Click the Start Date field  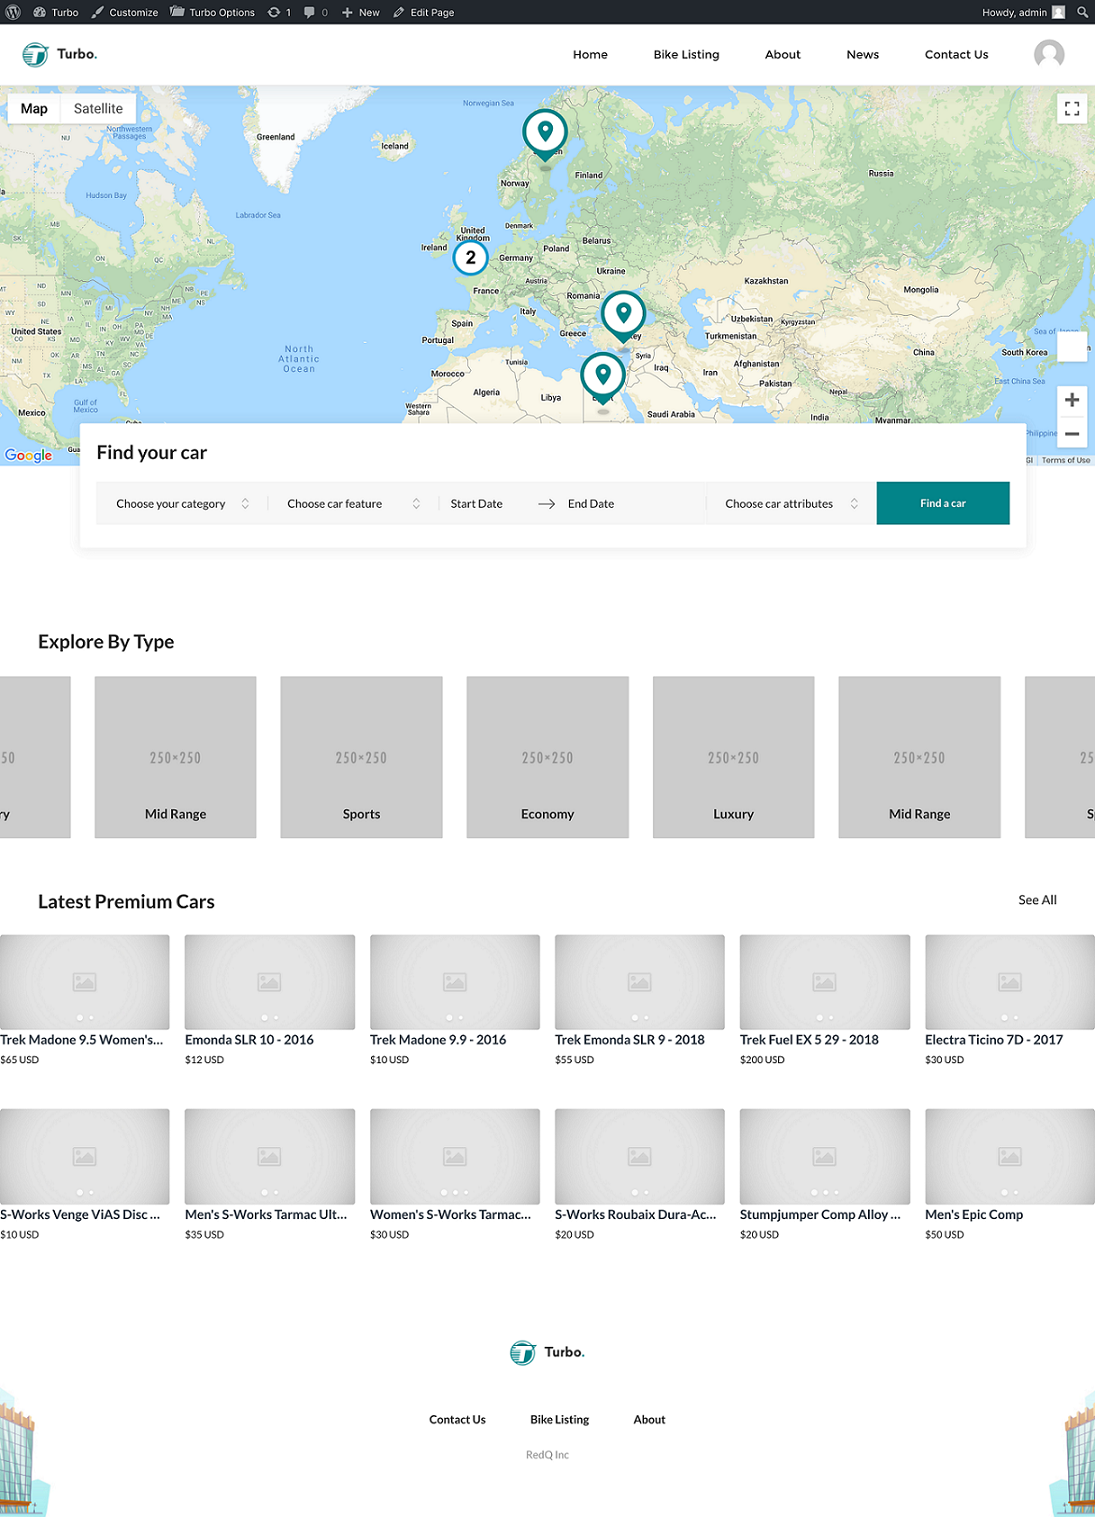[477, 504]
